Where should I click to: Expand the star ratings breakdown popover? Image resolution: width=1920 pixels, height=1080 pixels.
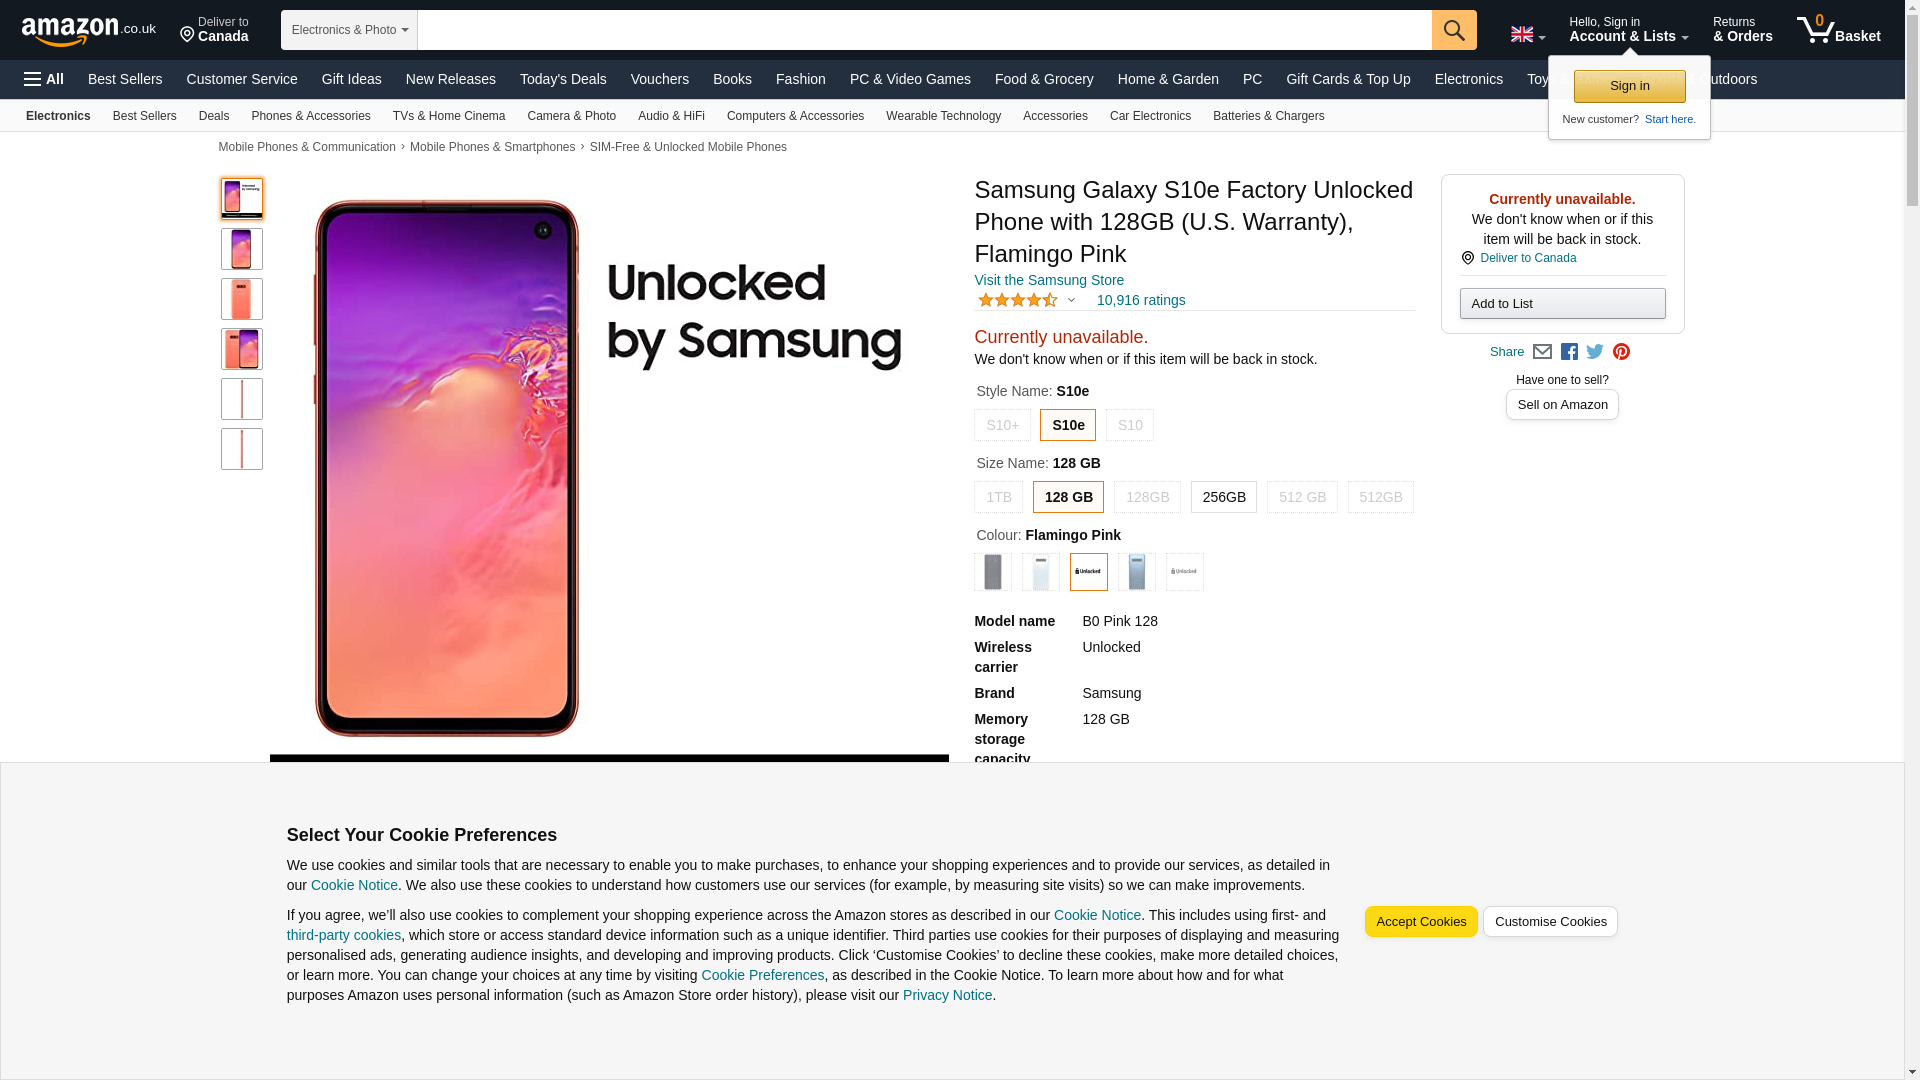click(x=1071, y=300)
